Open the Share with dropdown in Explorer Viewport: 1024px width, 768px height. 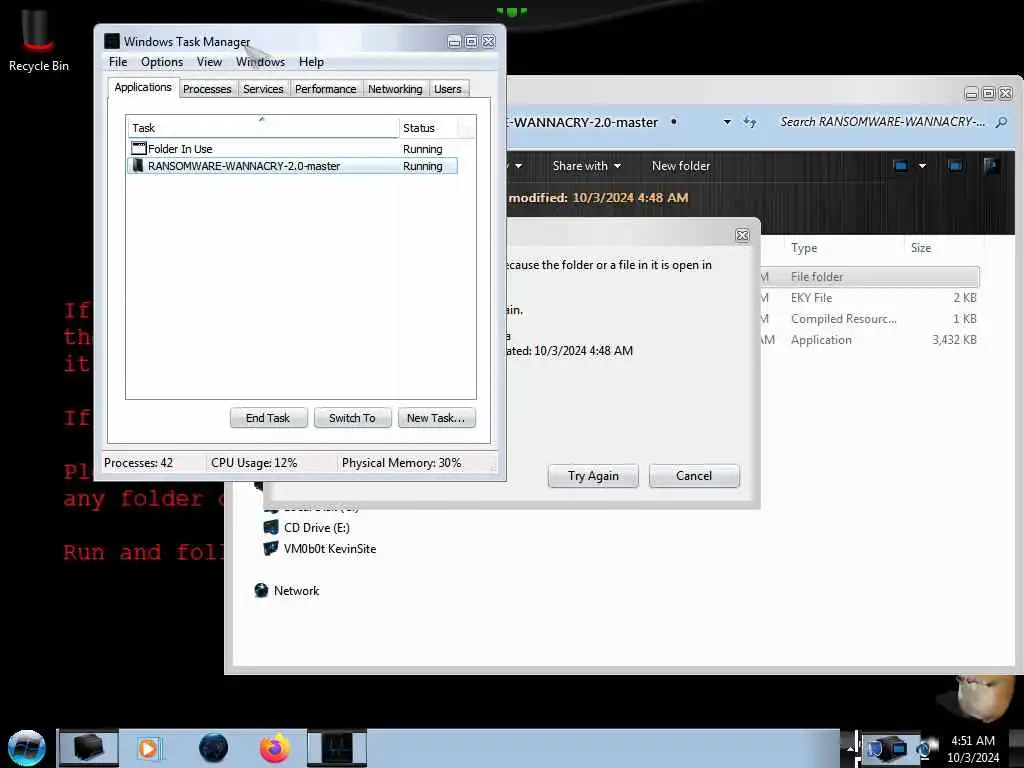click(586, 166)
